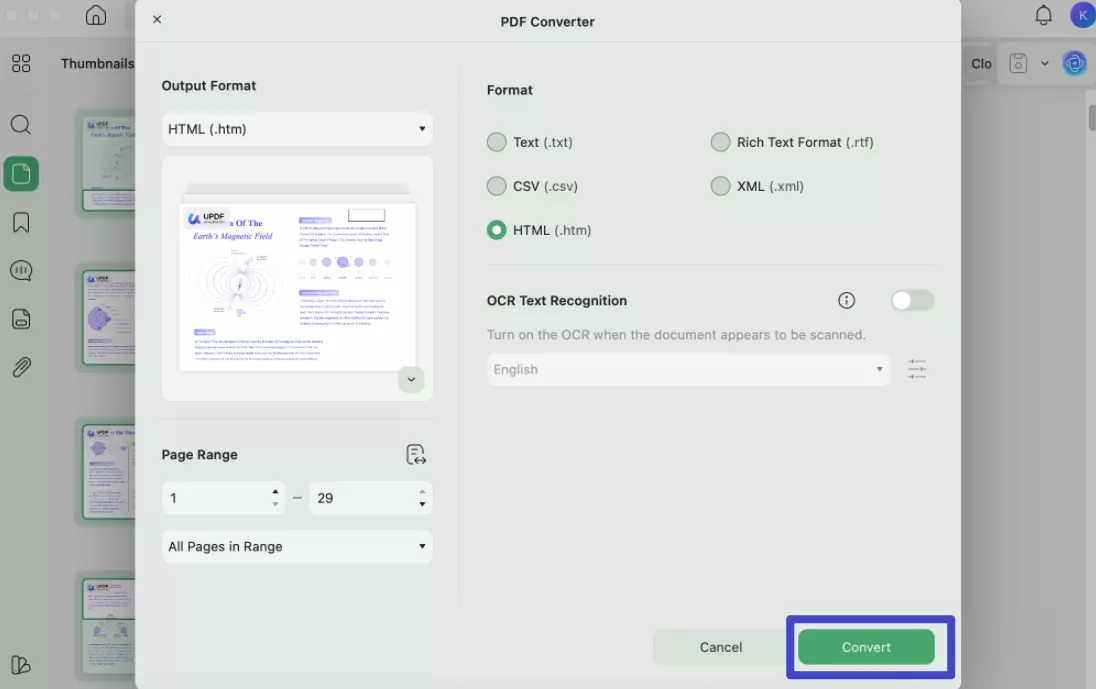1096x689 pixels.
Task: Close the PDF Converter dialog
Action: (157, 20)
